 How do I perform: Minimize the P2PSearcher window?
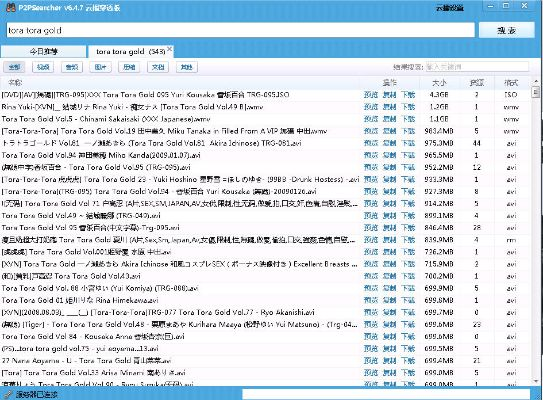click(x=491, y=6)
